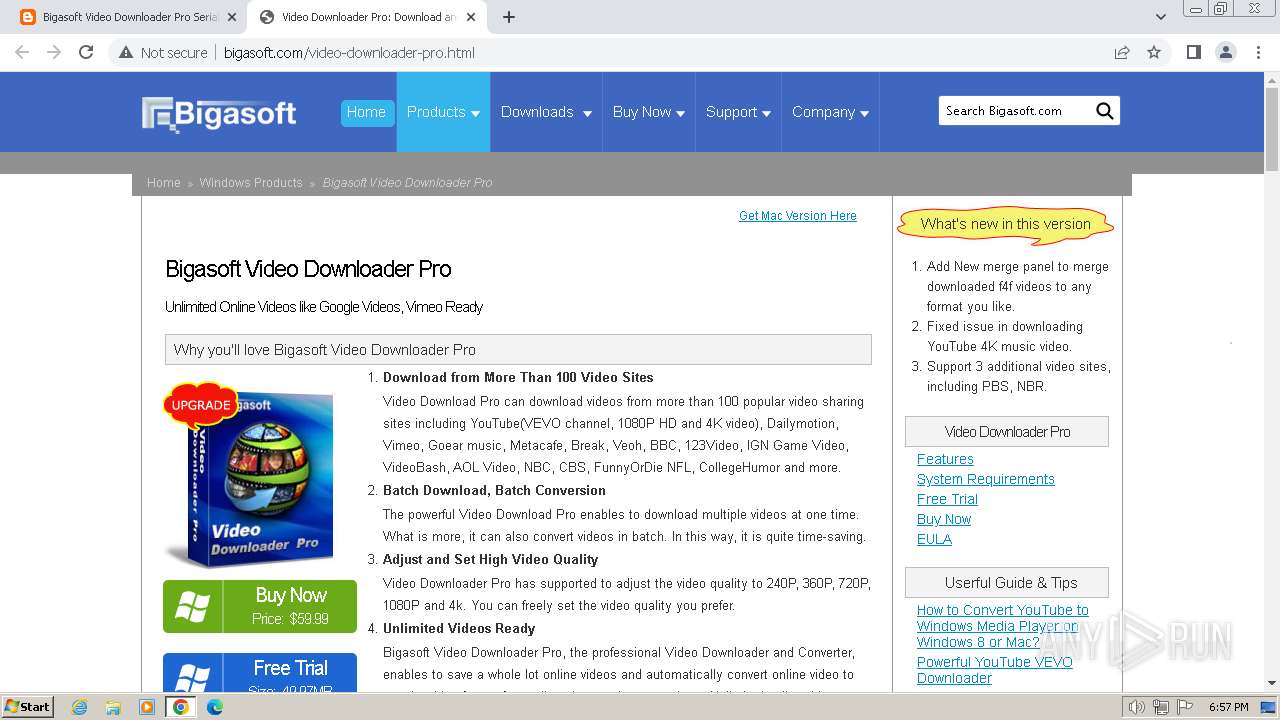Click the Video Downloader Pro sidebar heading
The image size is (1280, 720).
pos(1007,432)
